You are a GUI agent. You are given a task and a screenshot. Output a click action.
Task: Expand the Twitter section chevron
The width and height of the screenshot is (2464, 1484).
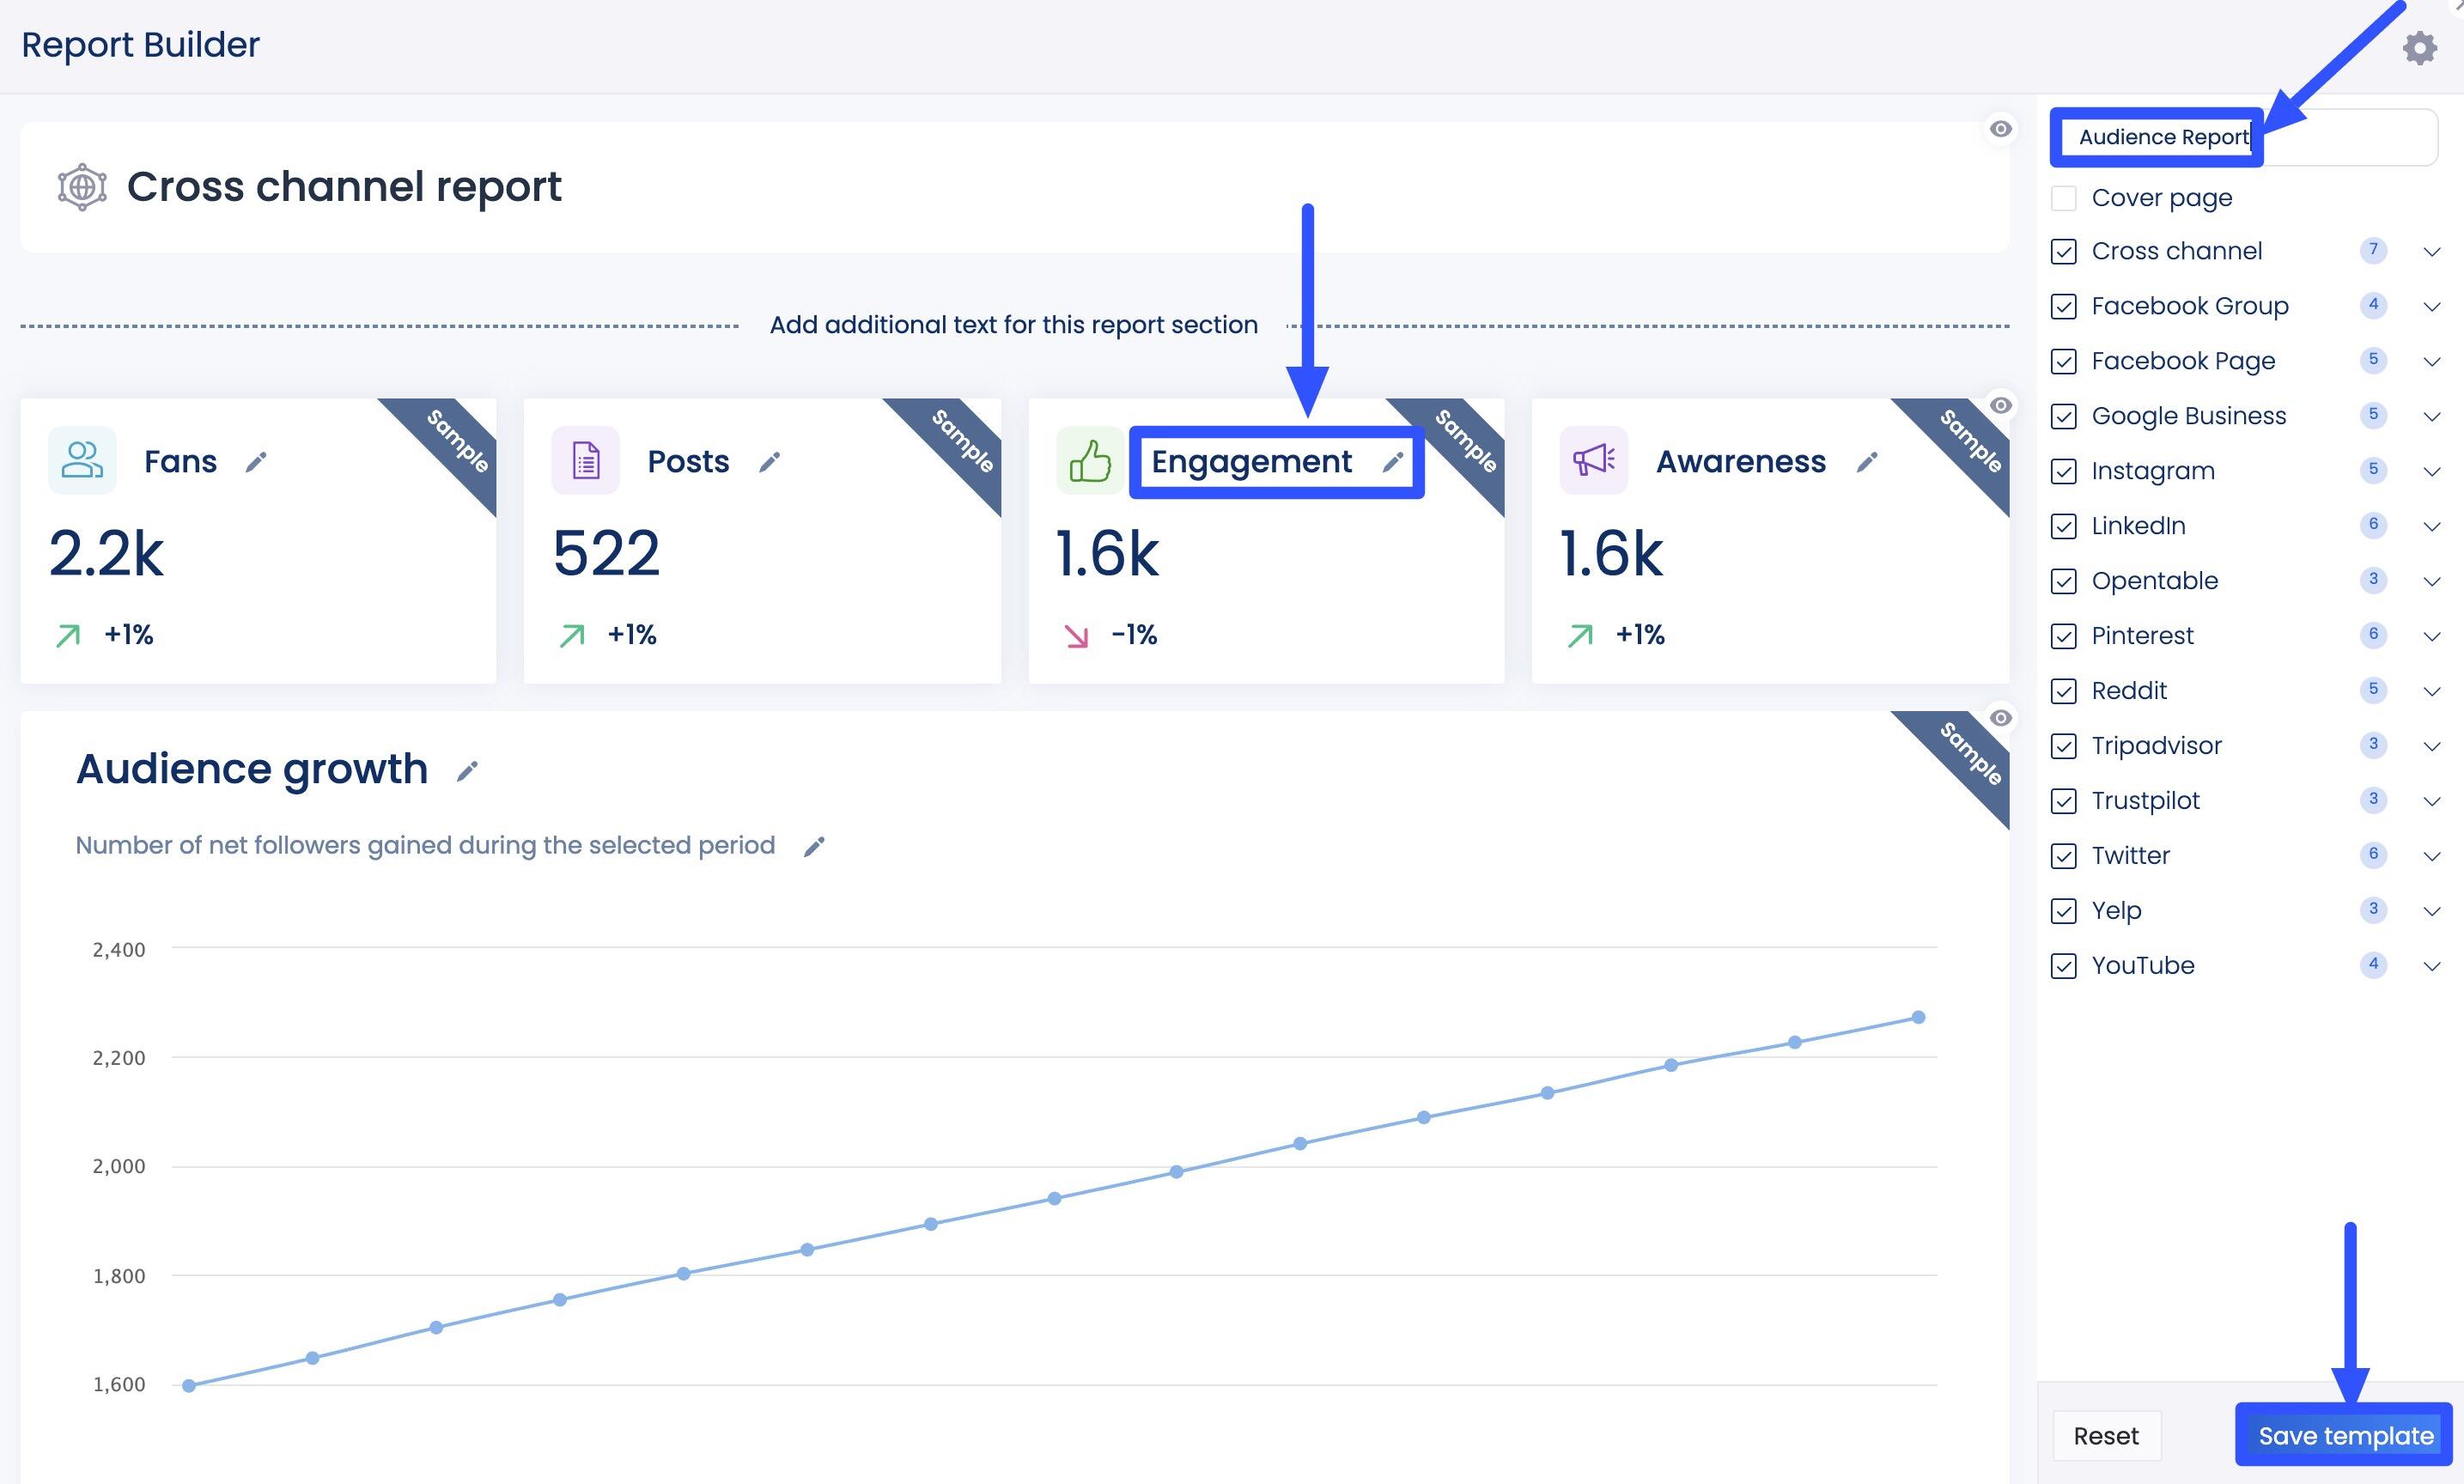point(2433,855)
